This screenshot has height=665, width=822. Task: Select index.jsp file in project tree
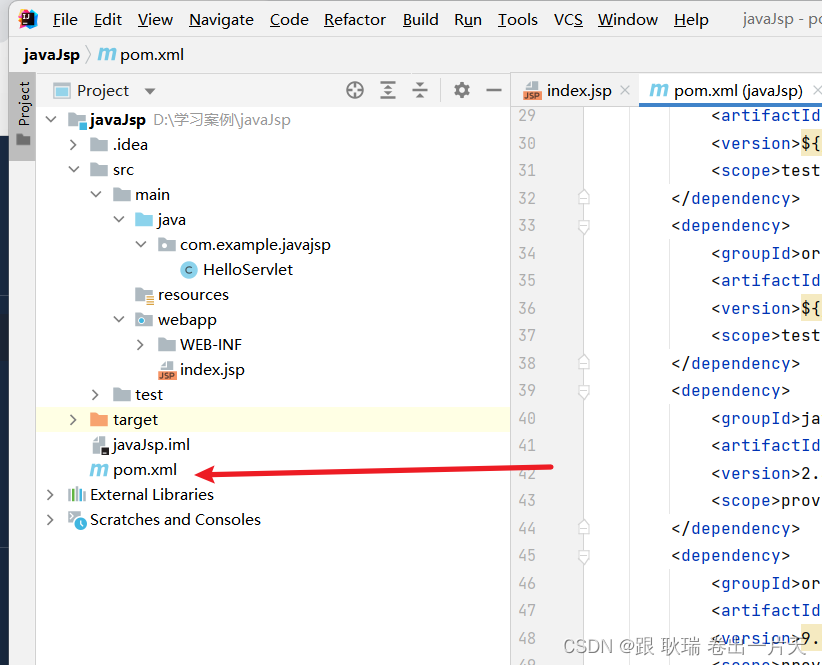pos(212,370)
